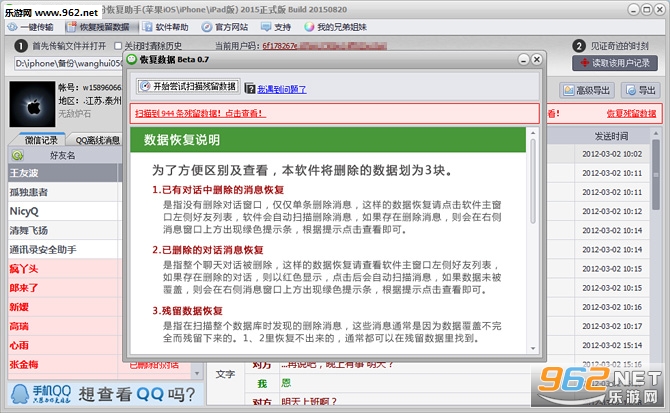670x413 pixels.
Task: Click the Apple logo avatar thumbnail
Action: click(x=32, y=104)
